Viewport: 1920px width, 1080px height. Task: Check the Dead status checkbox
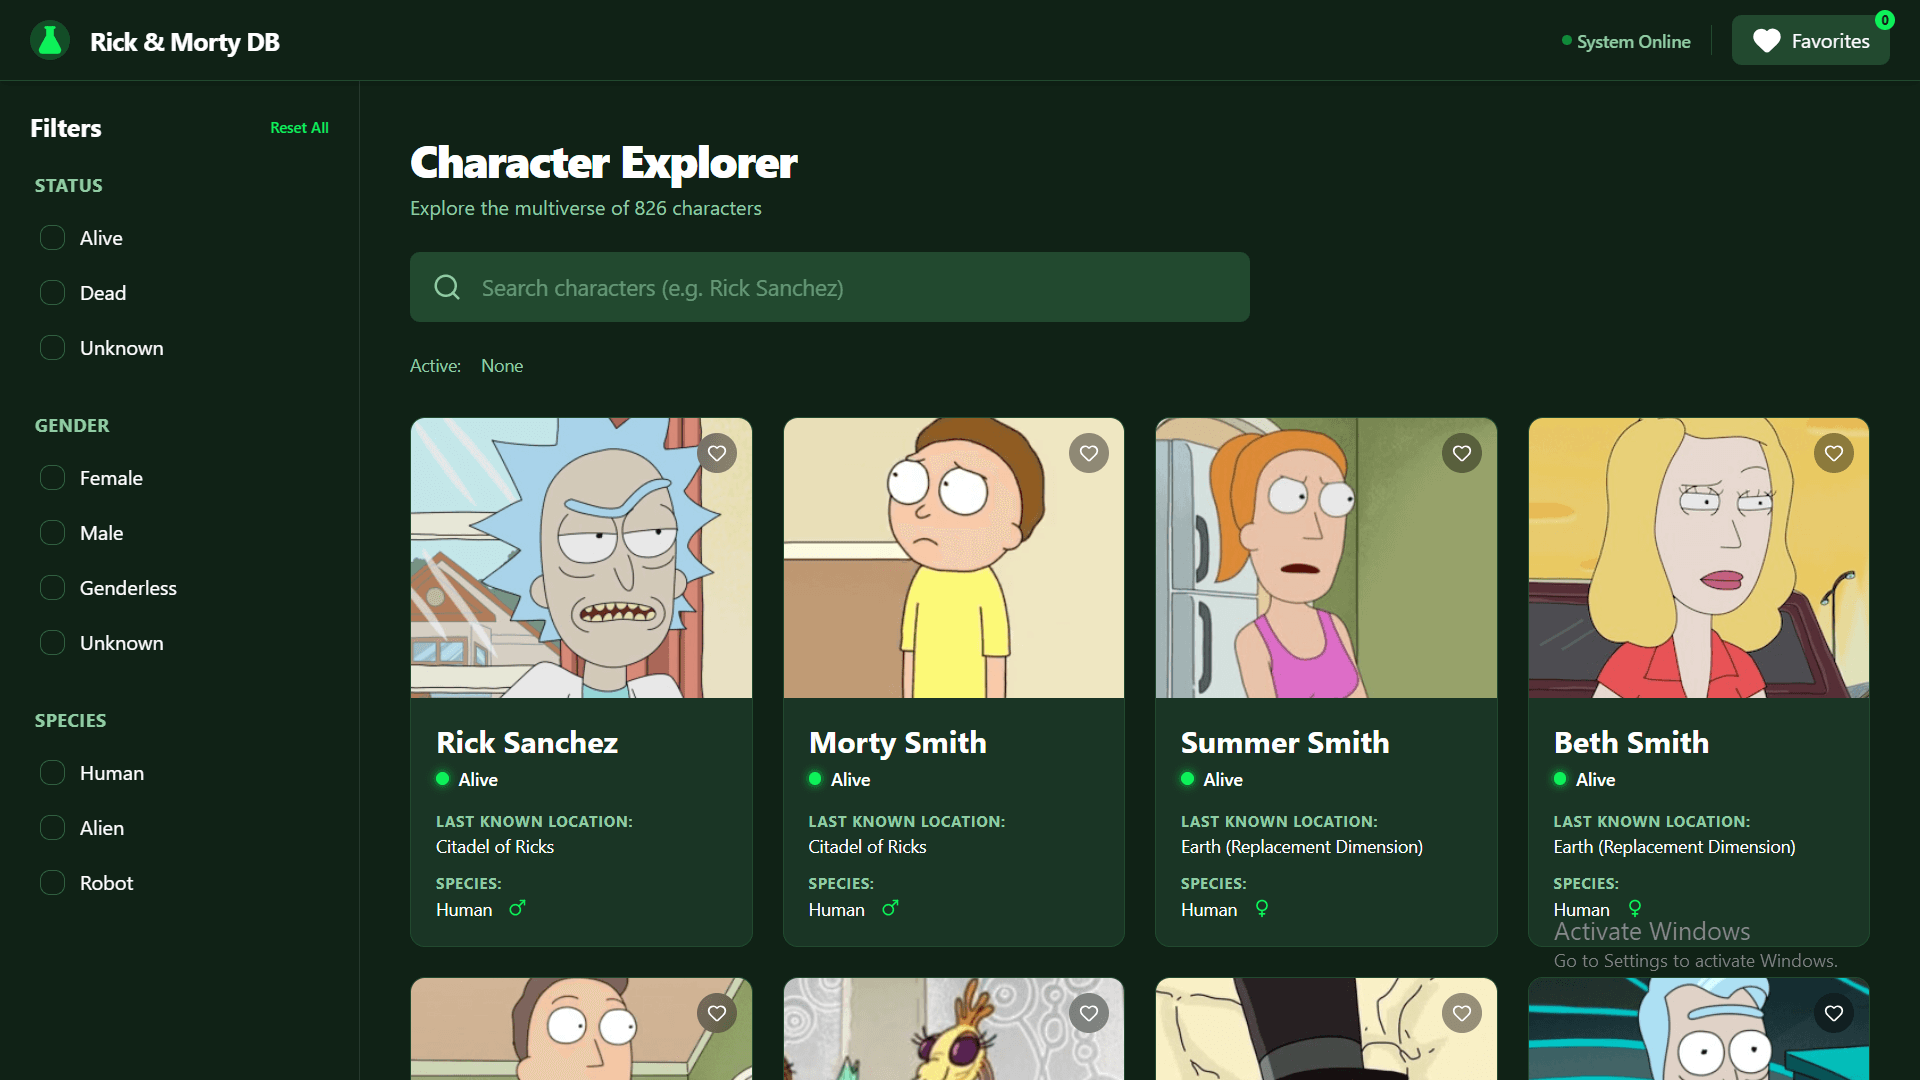click(52, 292)
